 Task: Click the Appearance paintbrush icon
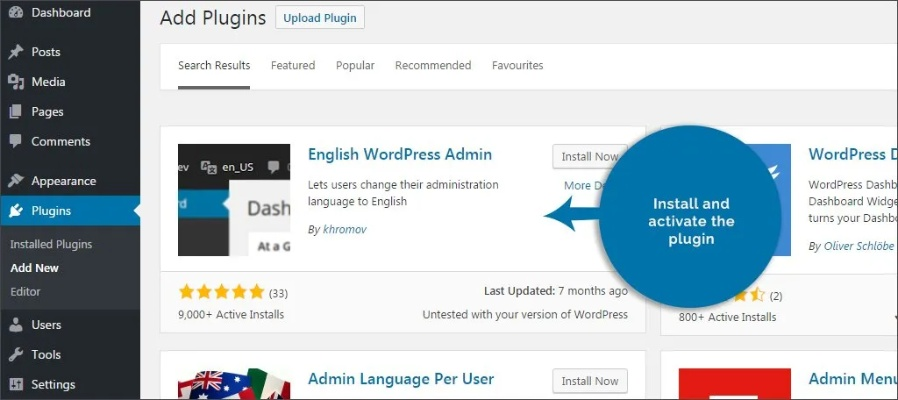15,181
